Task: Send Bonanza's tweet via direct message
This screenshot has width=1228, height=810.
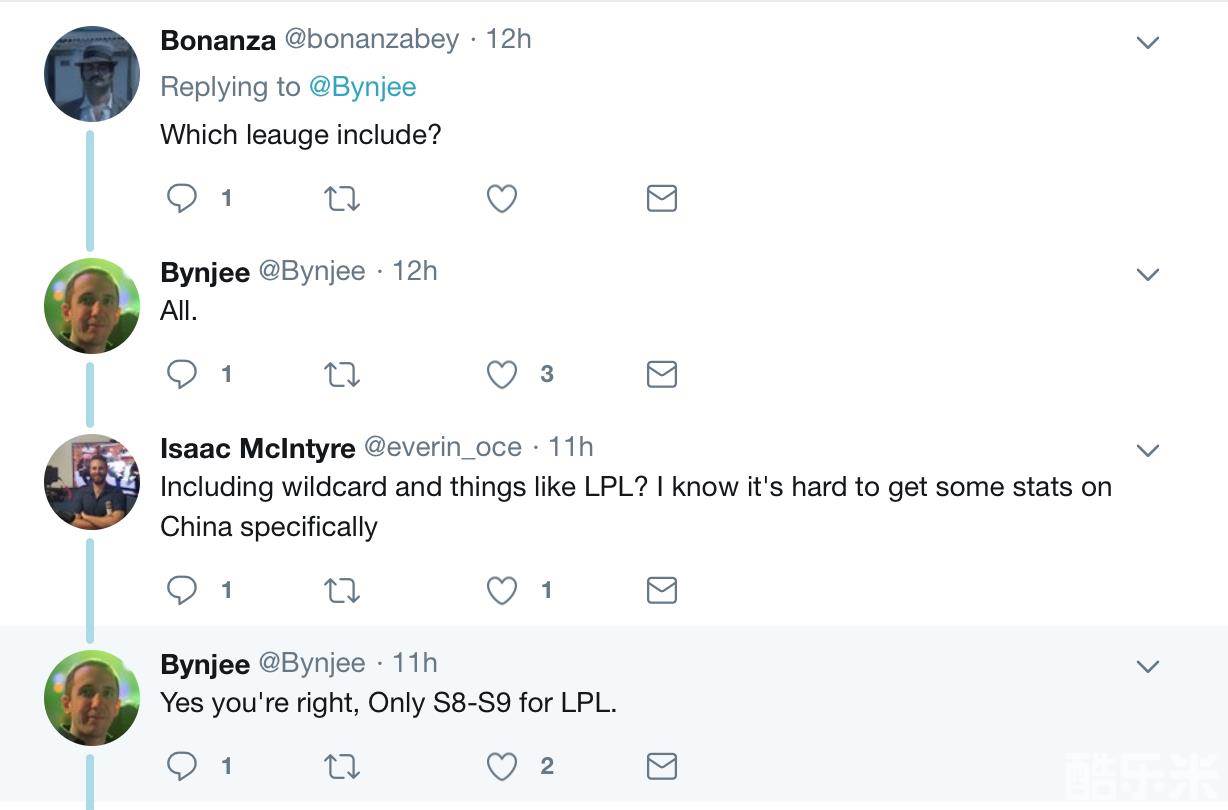Action: click(662, 198)
